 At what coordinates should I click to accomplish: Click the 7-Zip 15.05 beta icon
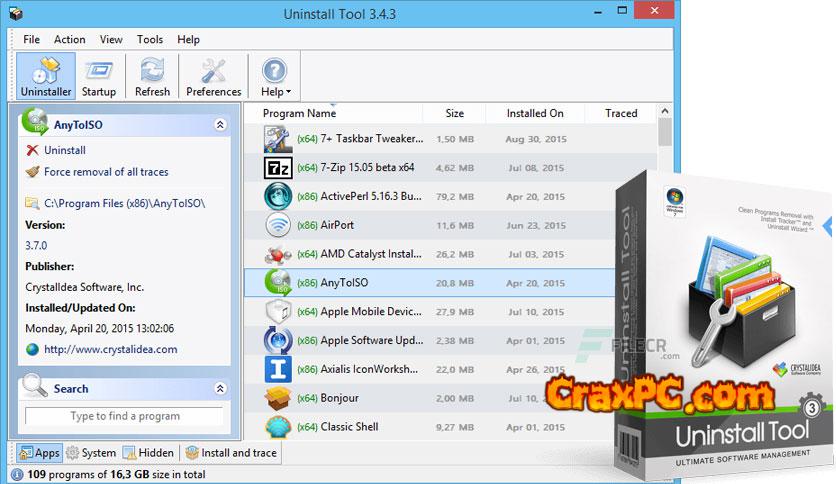click(278, 168)
